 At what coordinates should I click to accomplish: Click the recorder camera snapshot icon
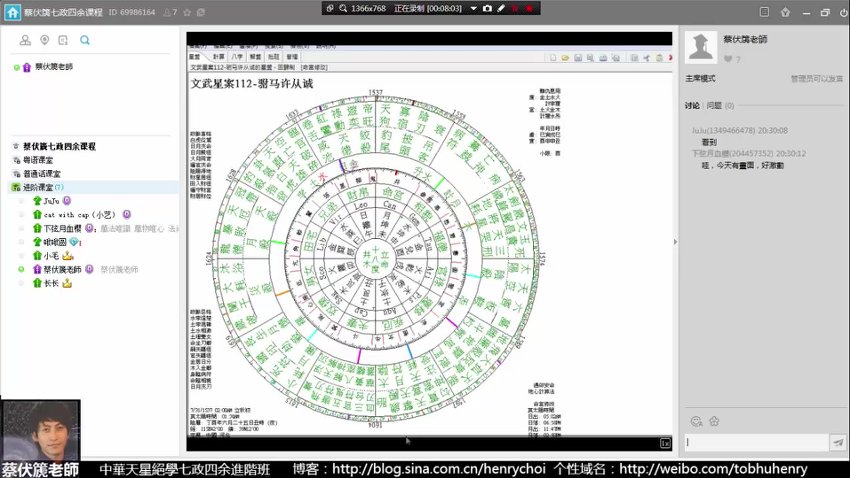487,8
